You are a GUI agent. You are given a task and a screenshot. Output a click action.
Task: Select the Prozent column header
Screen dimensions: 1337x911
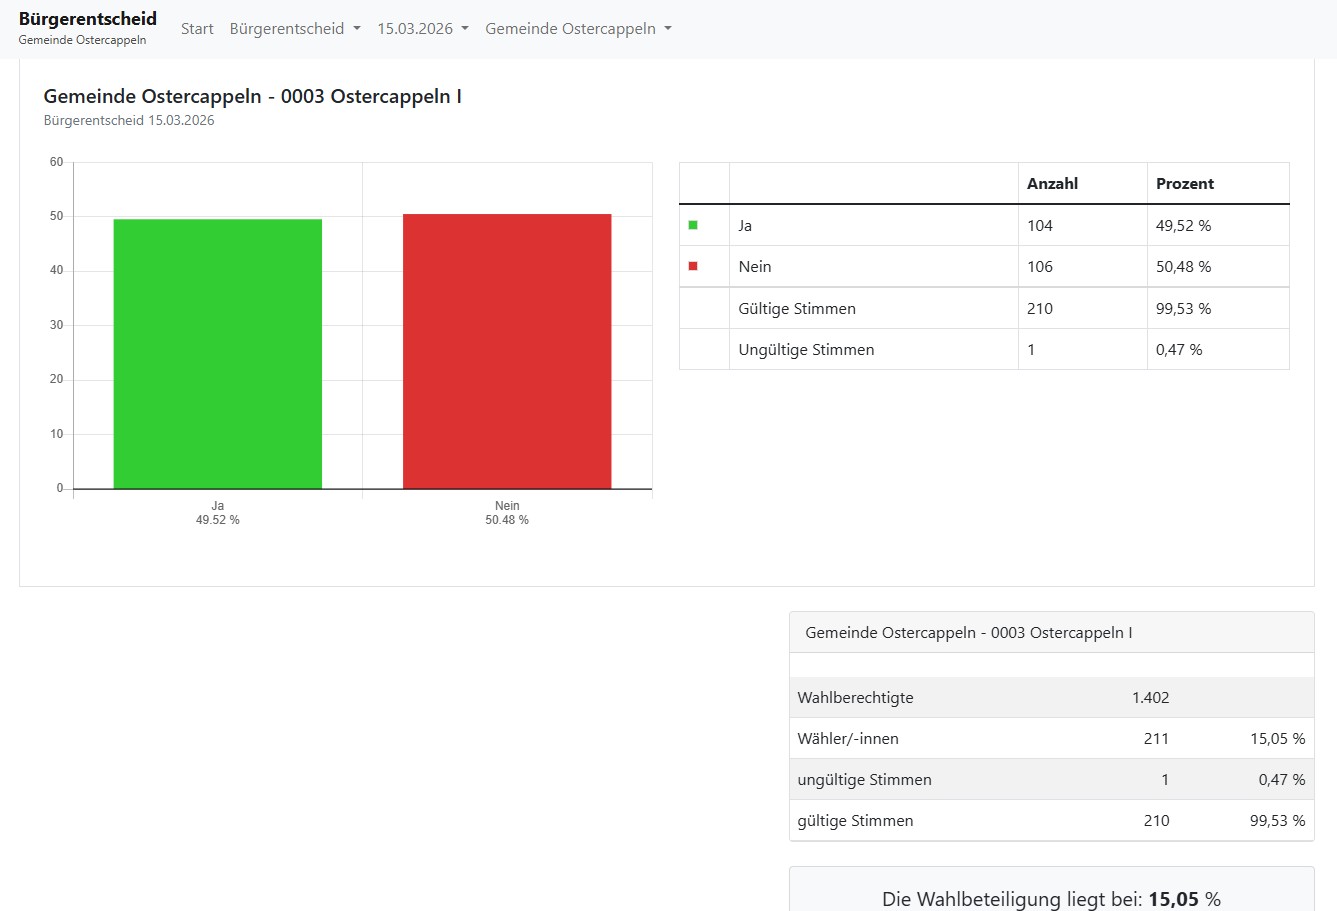tap(1184, 184)
